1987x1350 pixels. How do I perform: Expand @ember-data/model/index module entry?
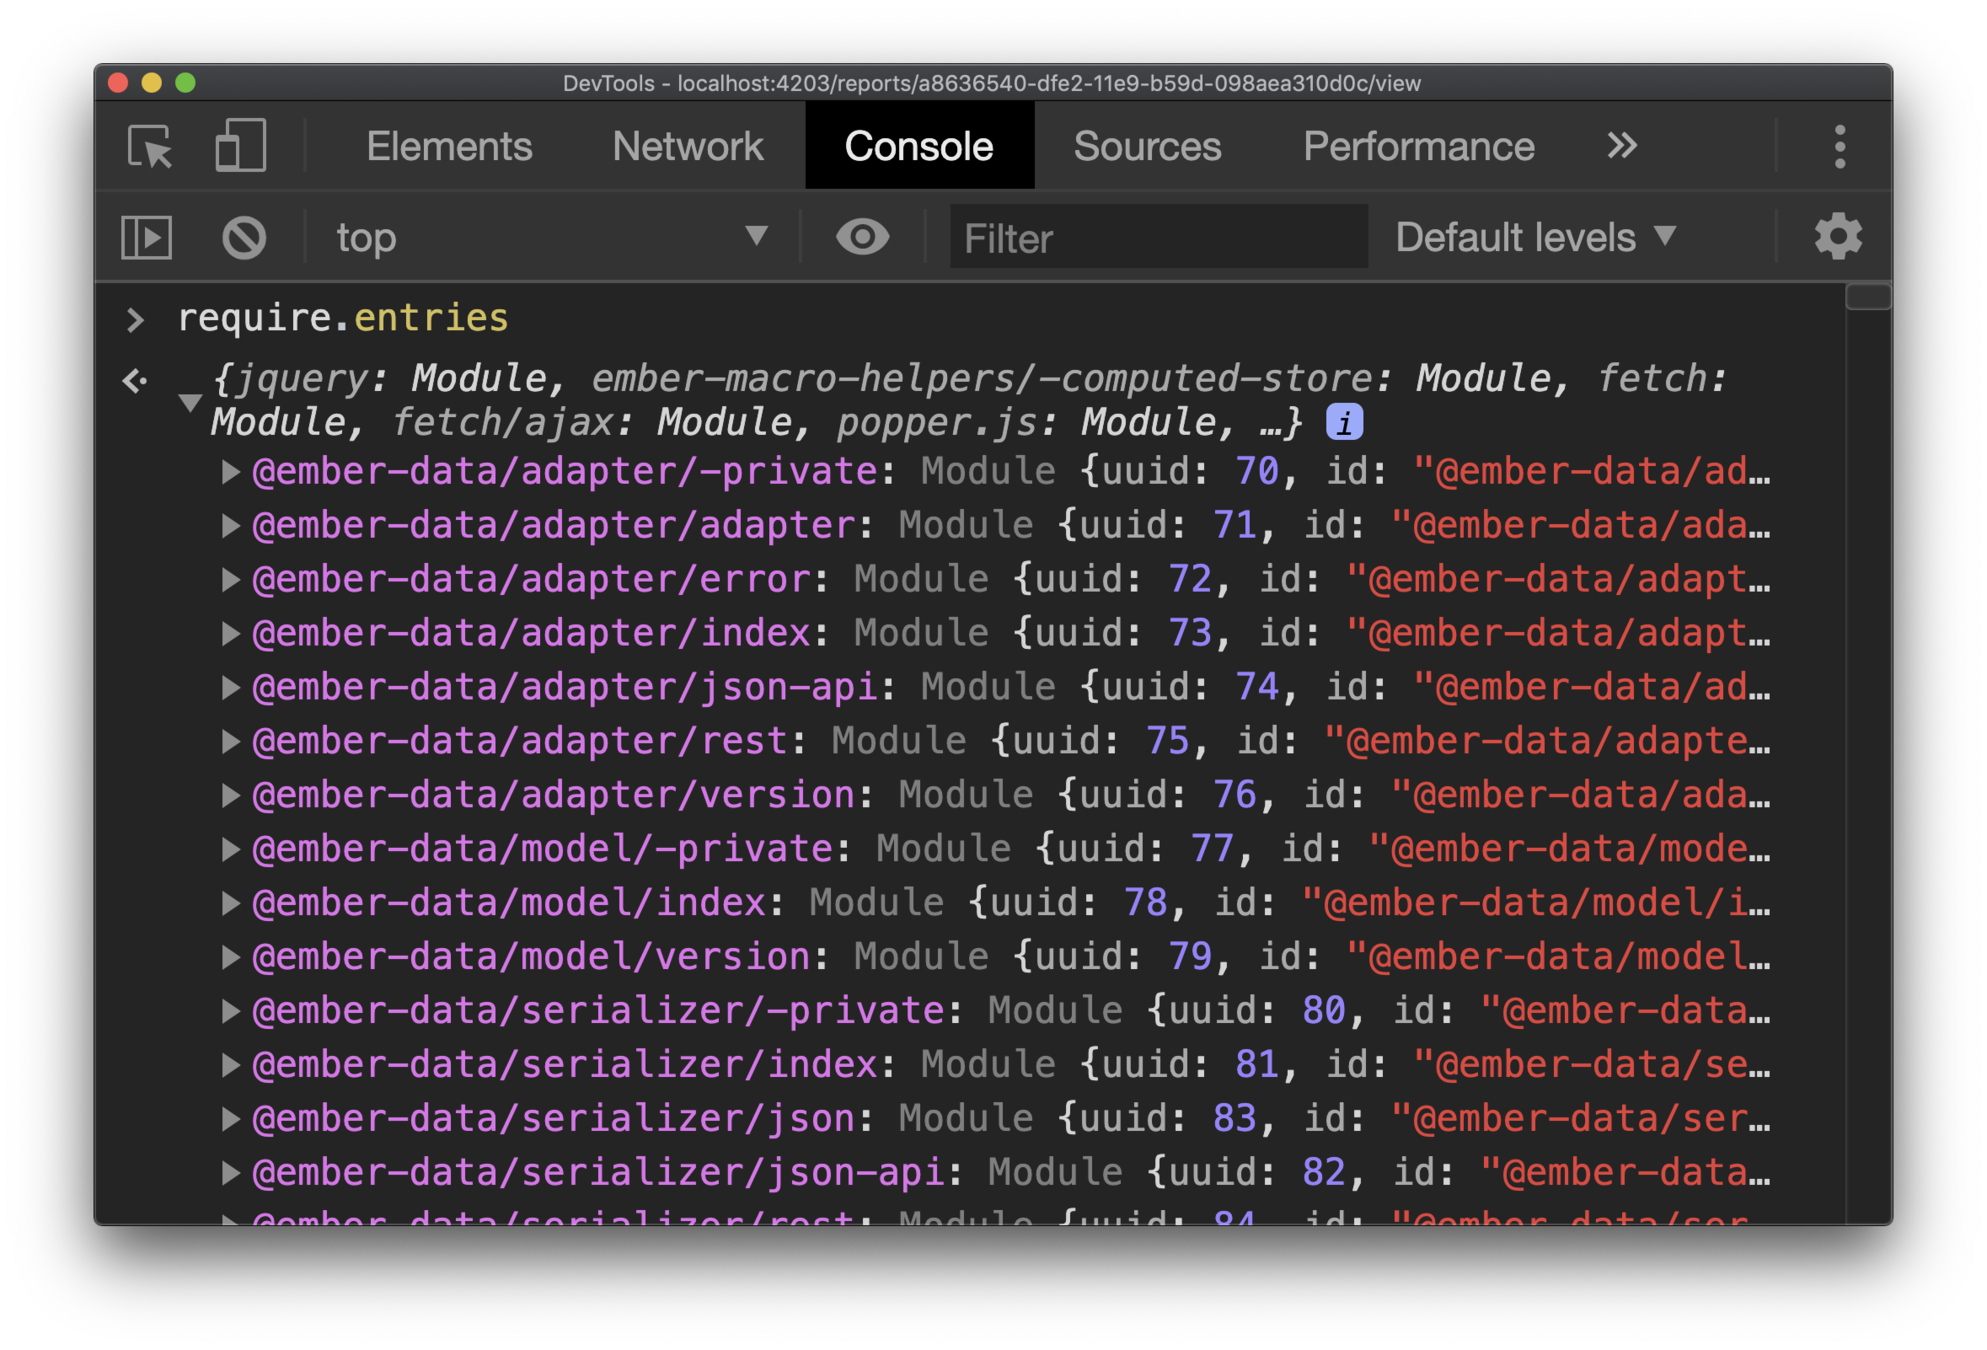230,904
